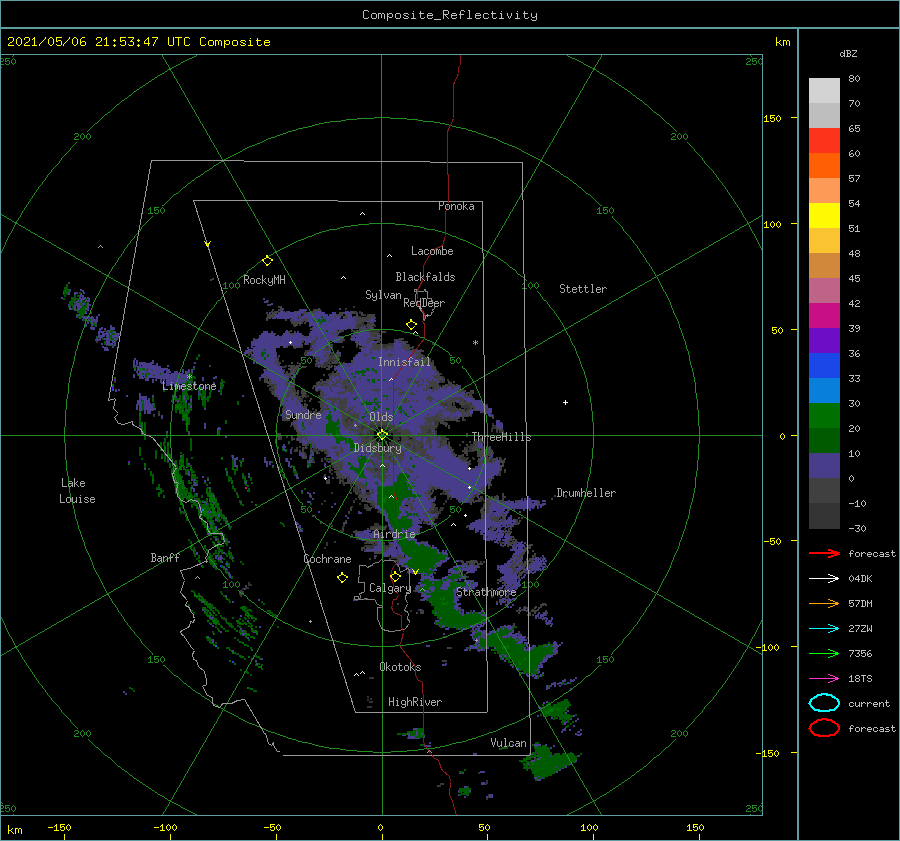
Task: Click the cyan current oval legend icon
Action: (824, 703)
